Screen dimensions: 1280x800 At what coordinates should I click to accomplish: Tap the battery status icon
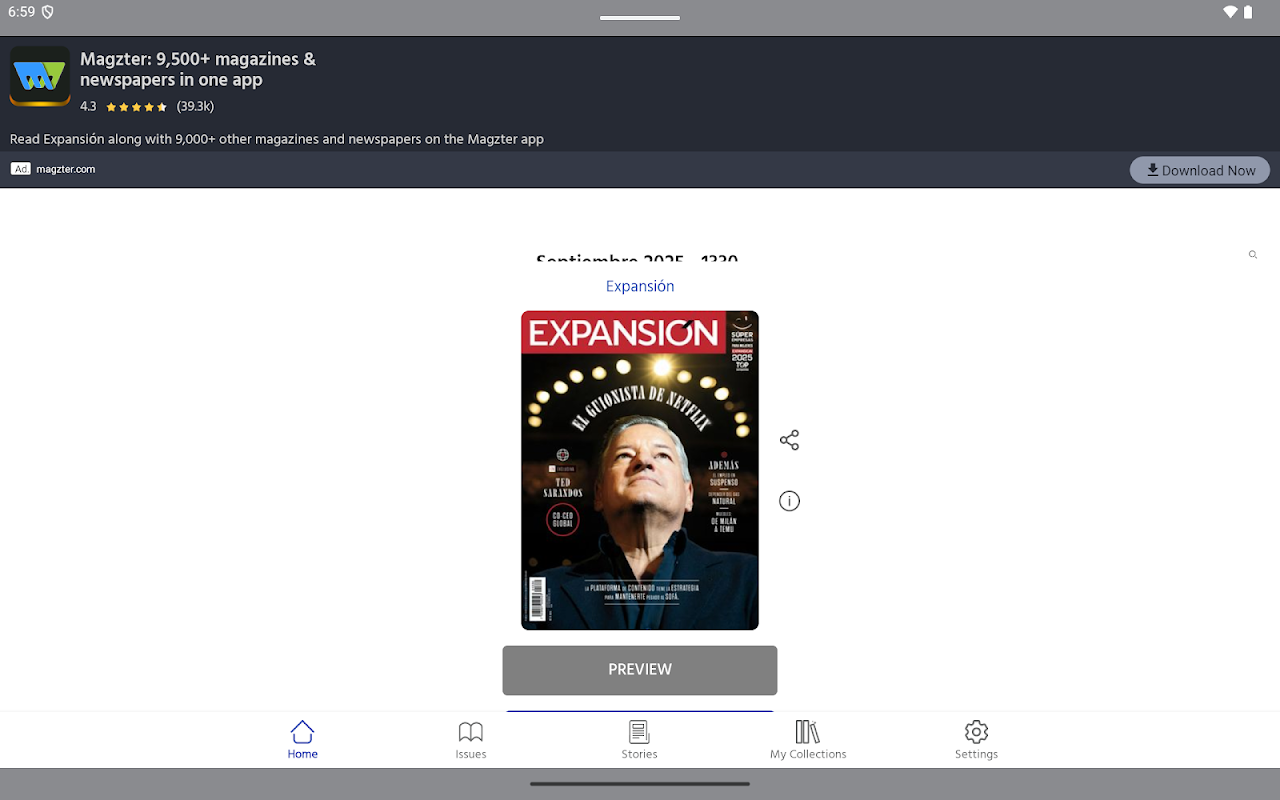[1248, 12]
